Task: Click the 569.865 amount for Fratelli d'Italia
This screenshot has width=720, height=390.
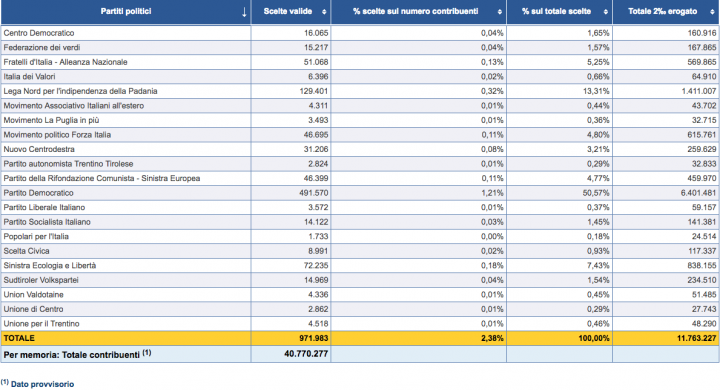Action: pyautogui.click(x=702, y=62)
